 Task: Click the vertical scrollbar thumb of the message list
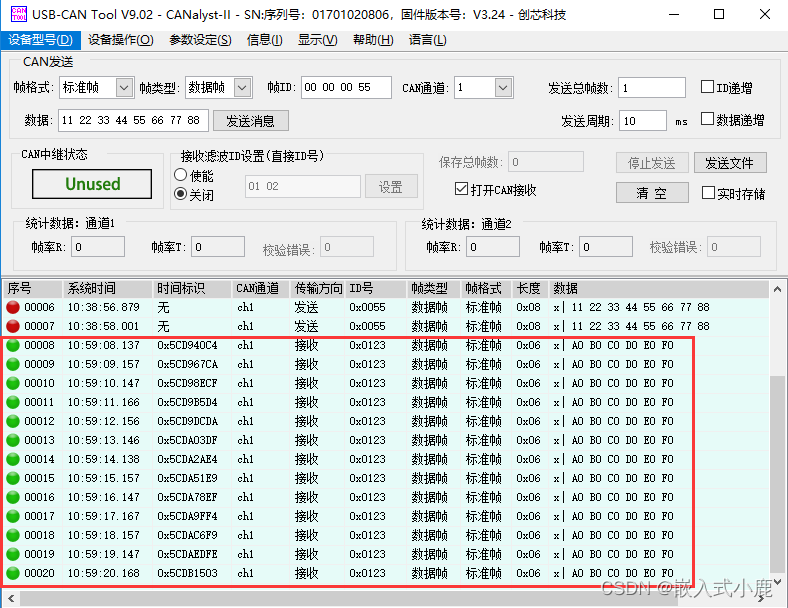[777, 474]
